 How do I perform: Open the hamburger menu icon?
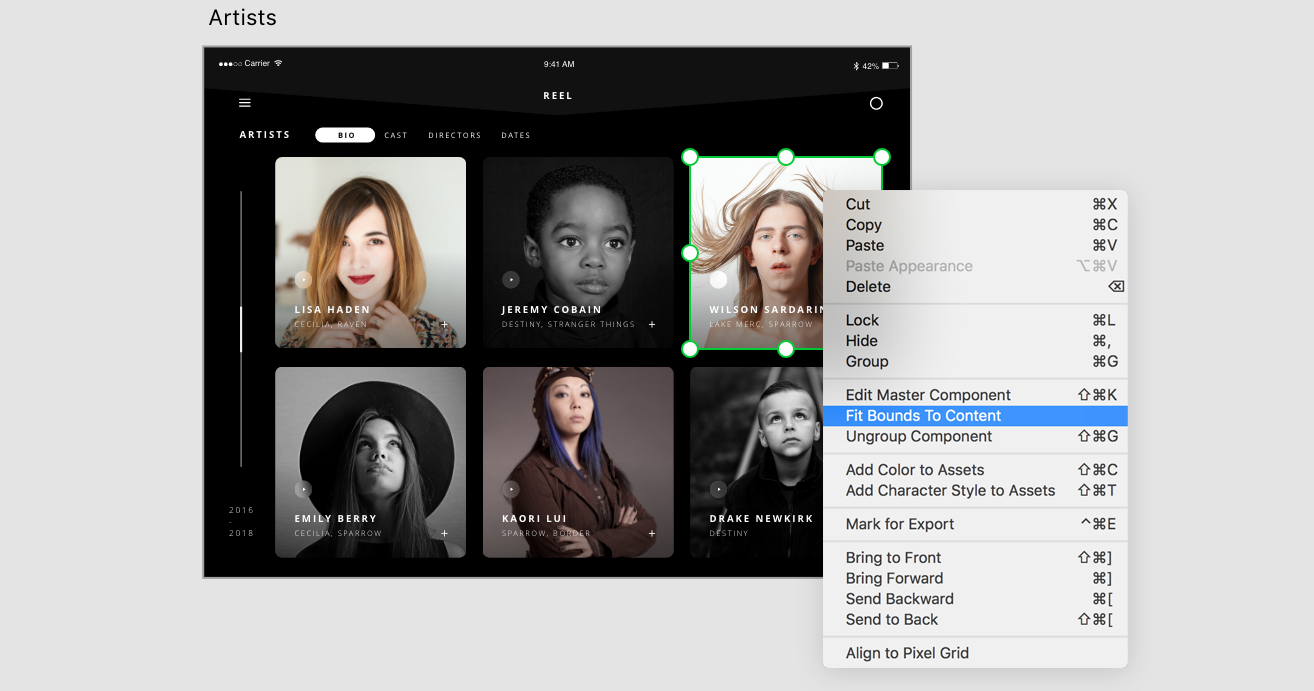(244, 103)
